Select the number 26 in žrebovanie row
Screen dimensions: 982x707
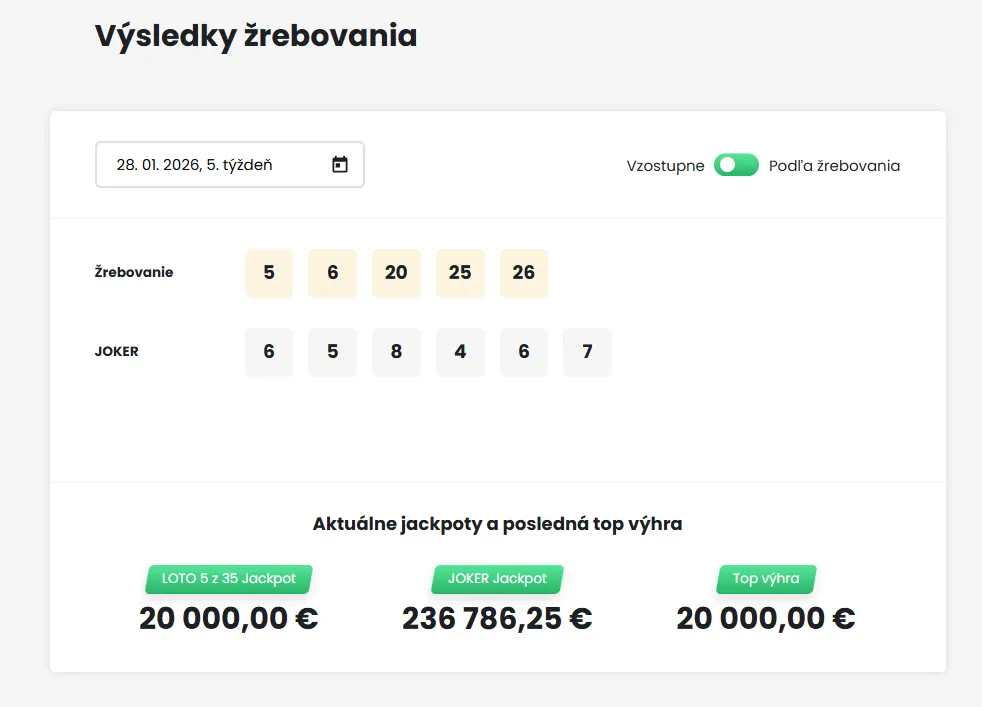(x=524, y=273)
